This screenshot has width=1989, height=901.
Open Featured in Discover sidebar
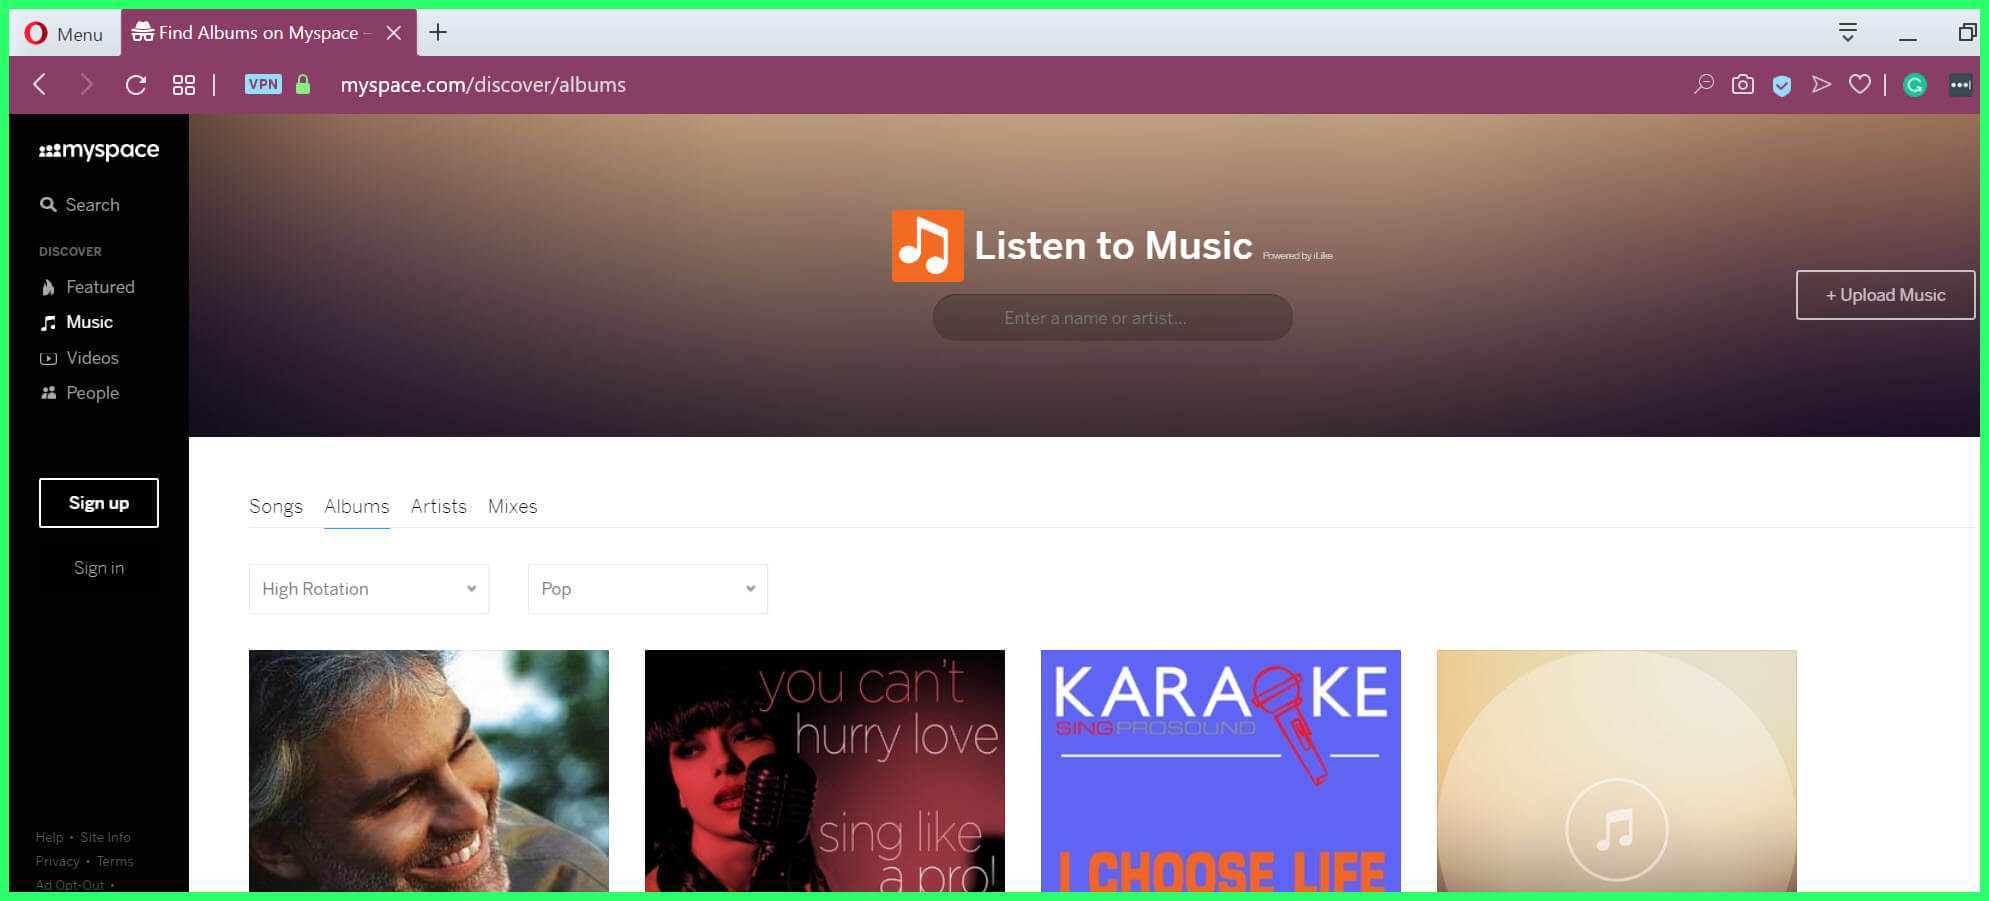88,287
